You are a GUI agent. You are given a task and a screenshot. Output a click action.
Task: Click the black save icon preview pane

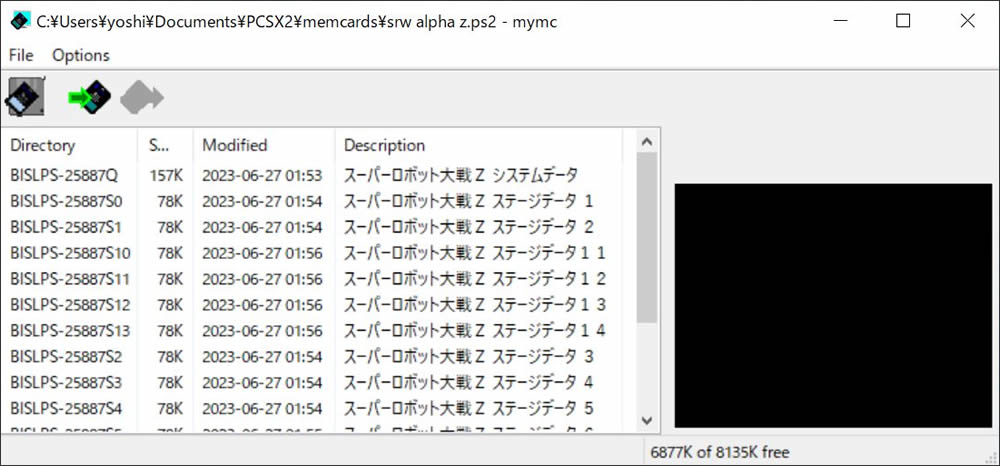(833, 305)
